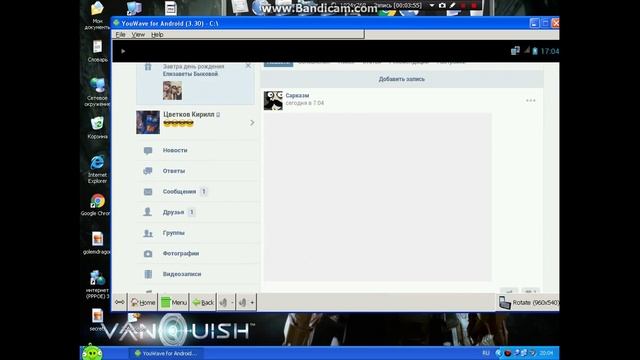
Task: Click the Новости speech bubble icon
Action: point(148,151)
